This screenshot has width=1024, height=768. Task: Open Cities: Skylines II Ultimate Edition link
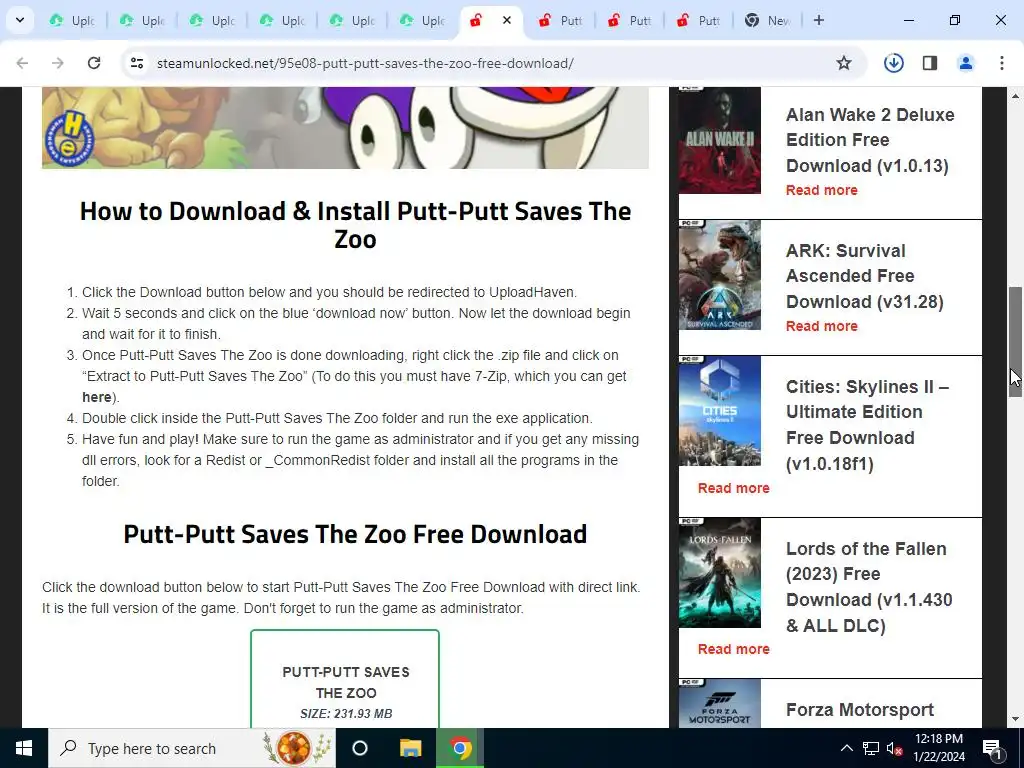point(867,424)
